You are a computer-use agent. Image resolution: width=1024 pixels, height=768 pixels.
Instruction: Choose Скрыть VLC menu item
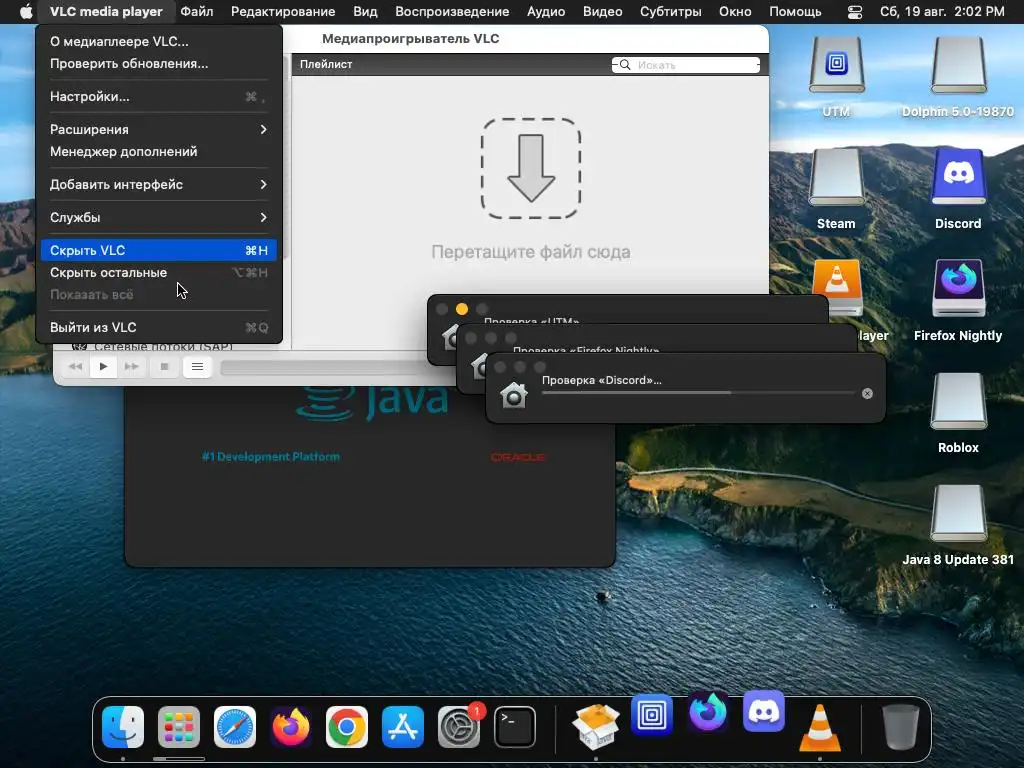click(159, 250)
